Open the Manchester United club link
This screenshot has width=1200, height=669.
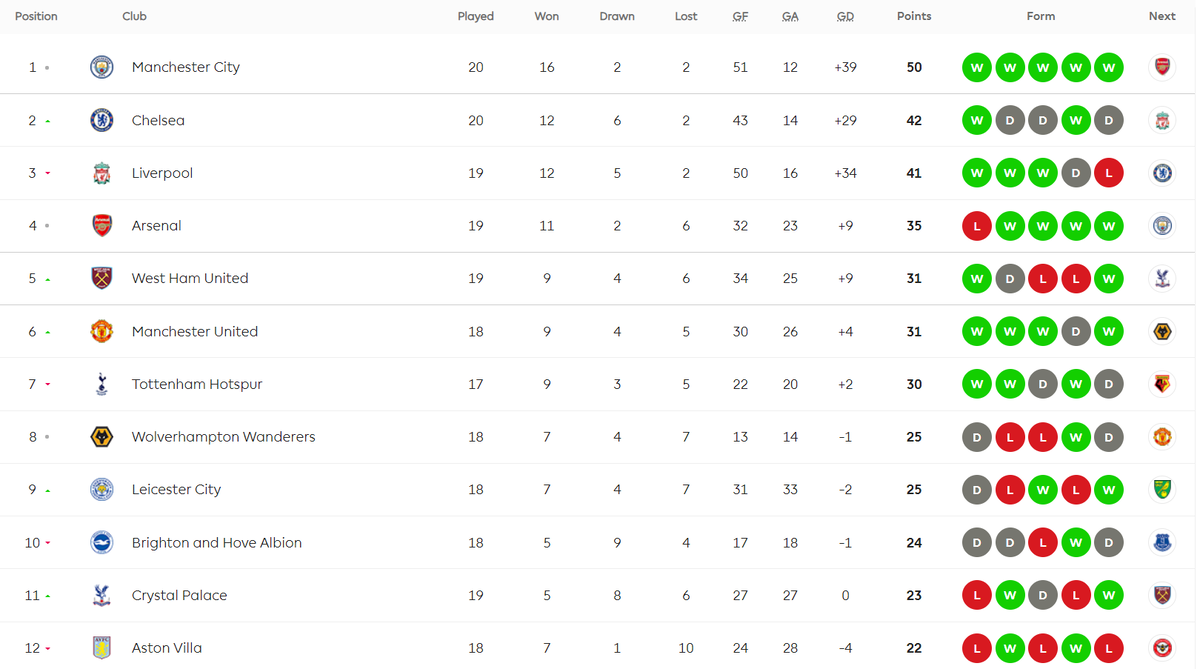point(195,331)
